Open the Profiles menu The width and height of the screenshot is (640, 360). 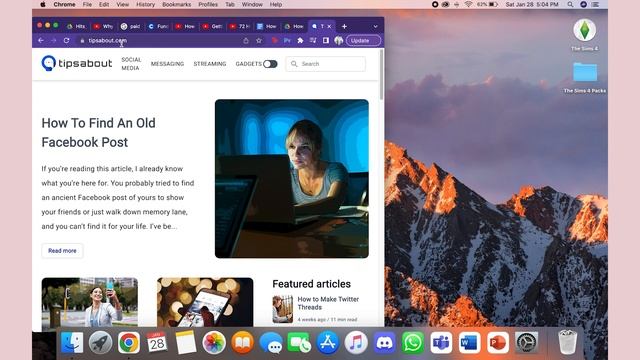[208, 4]
